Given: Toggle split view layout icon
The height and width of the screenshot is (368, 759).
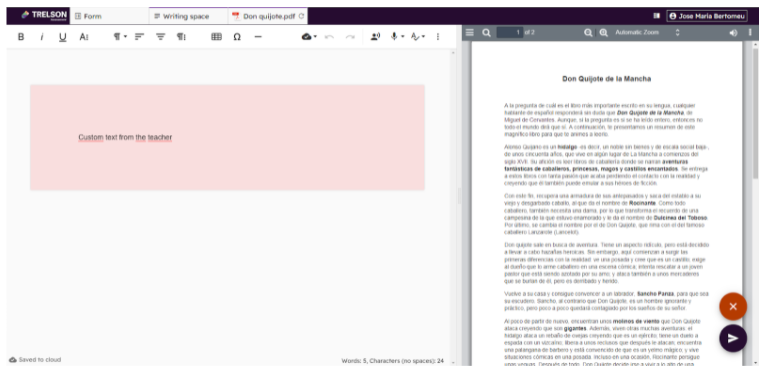Looking at the screenshot, I should tap(656, 16).
